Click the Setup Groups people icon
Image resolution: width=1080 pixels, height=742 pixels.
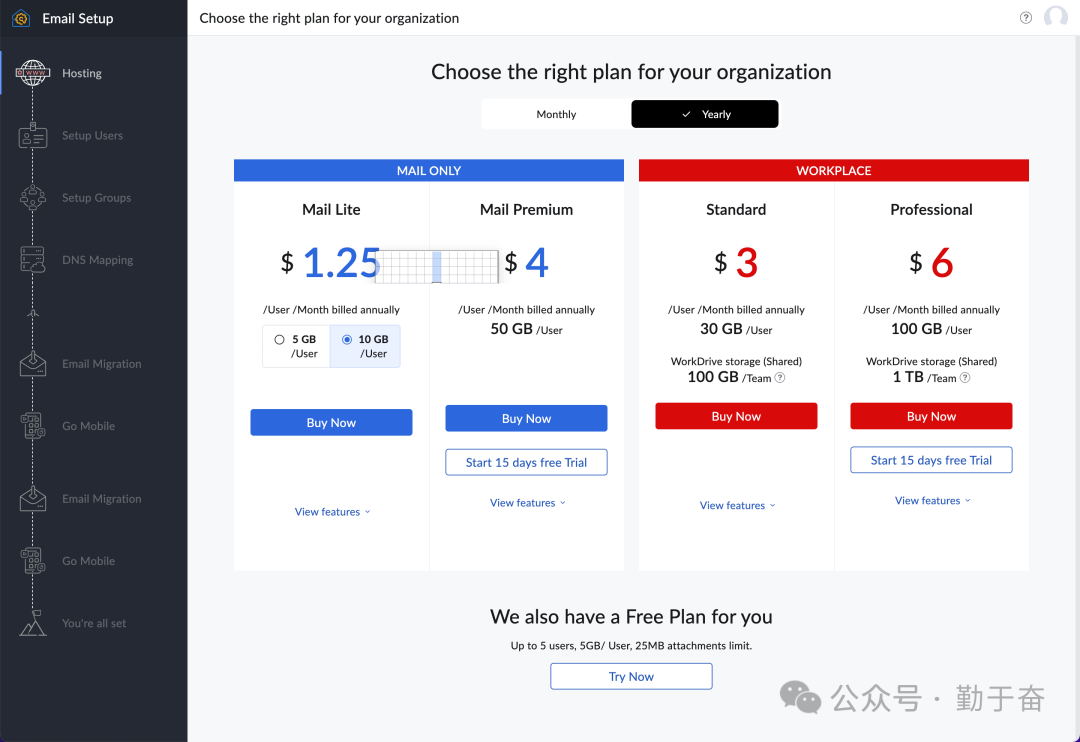coord(33,198)
